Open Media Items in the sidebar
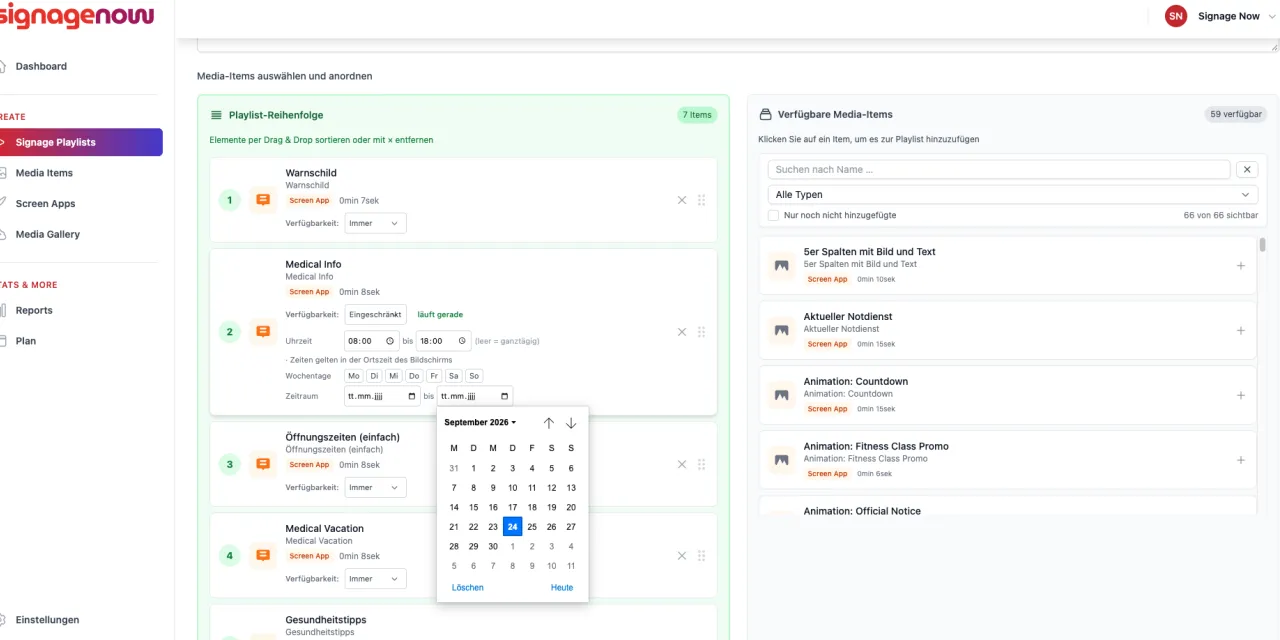The image size is (1280, 640). click(44, 173)
